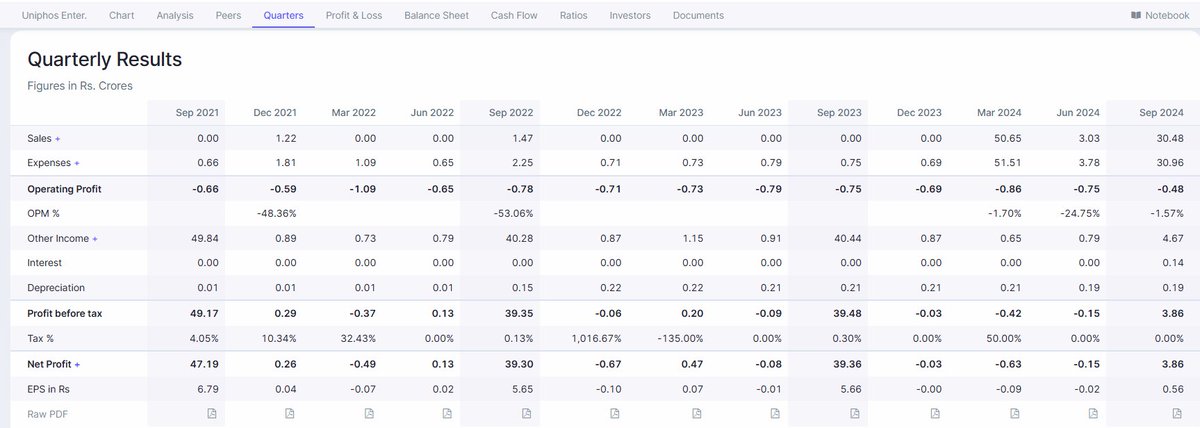Screen dimensions: 1200x428
Task: Switch to the Balance Sheet tab
Action: click(x=436, y=16)
